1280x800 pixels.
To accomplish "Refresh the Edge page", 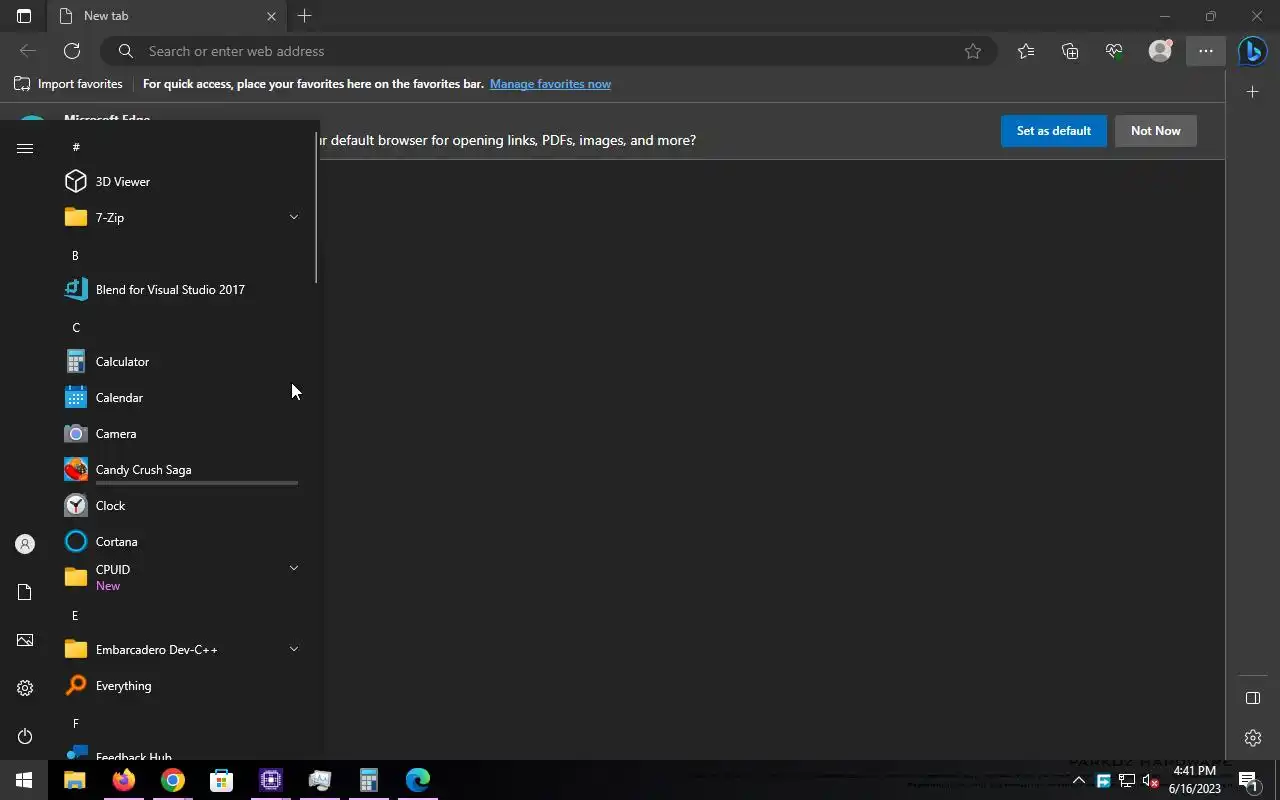I will [72, 51].
